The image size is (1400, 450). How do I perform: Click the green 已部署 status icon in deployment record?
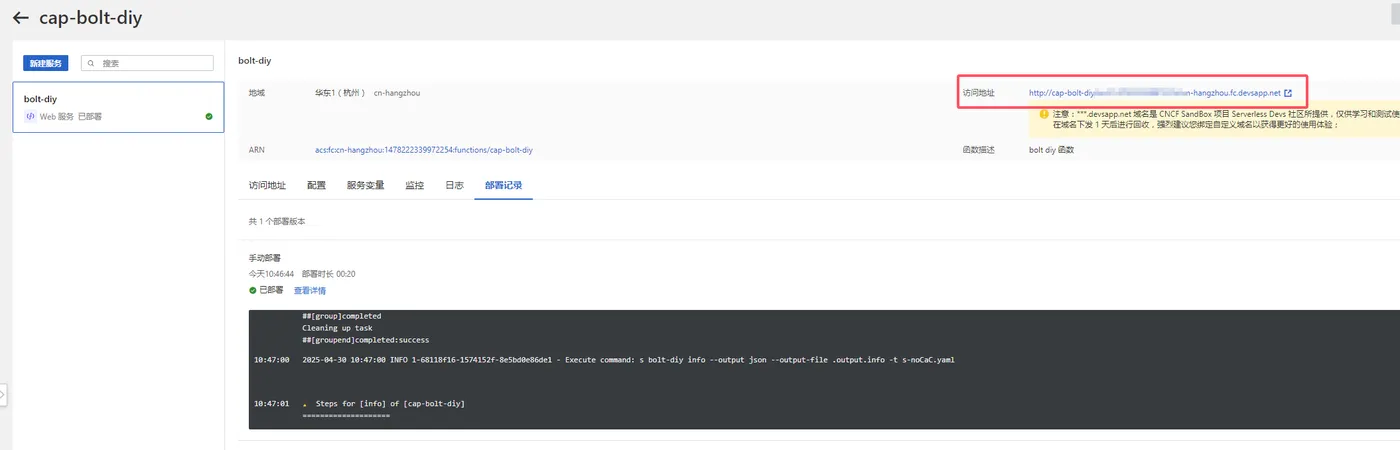(x=253, y=290)
